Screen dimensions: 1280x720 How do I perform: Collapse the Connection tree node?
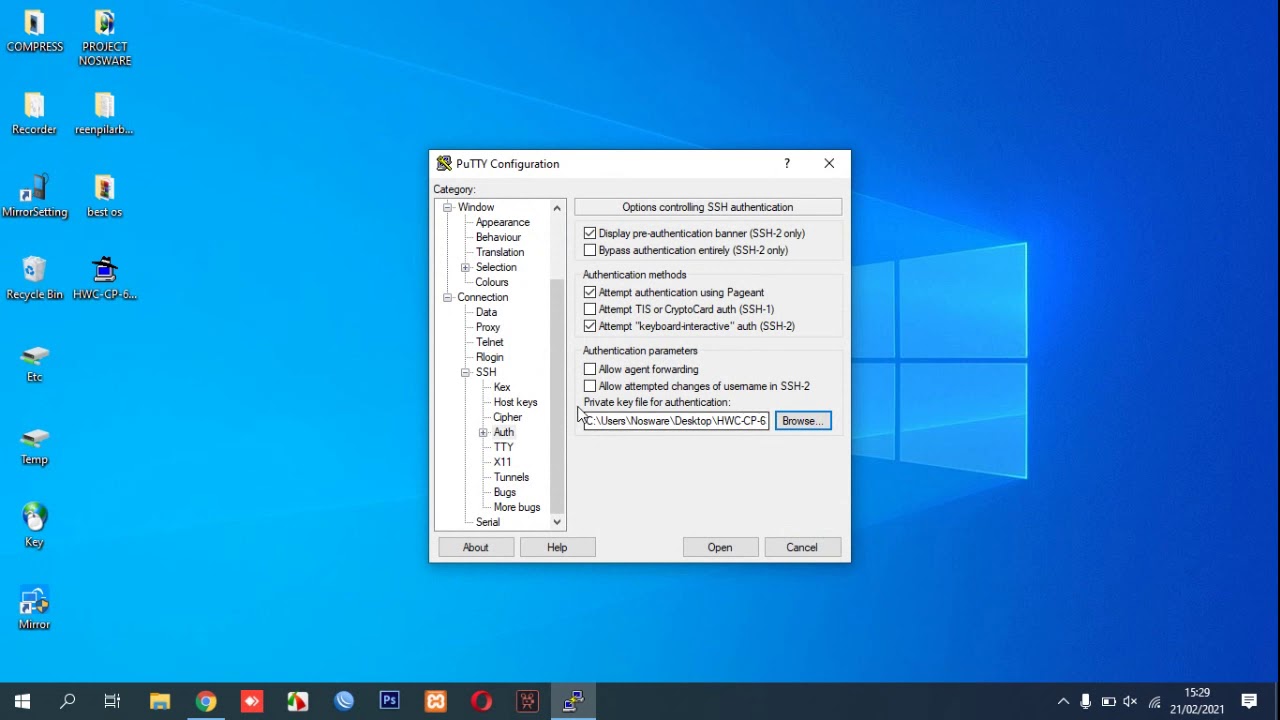tap(448, 297)
